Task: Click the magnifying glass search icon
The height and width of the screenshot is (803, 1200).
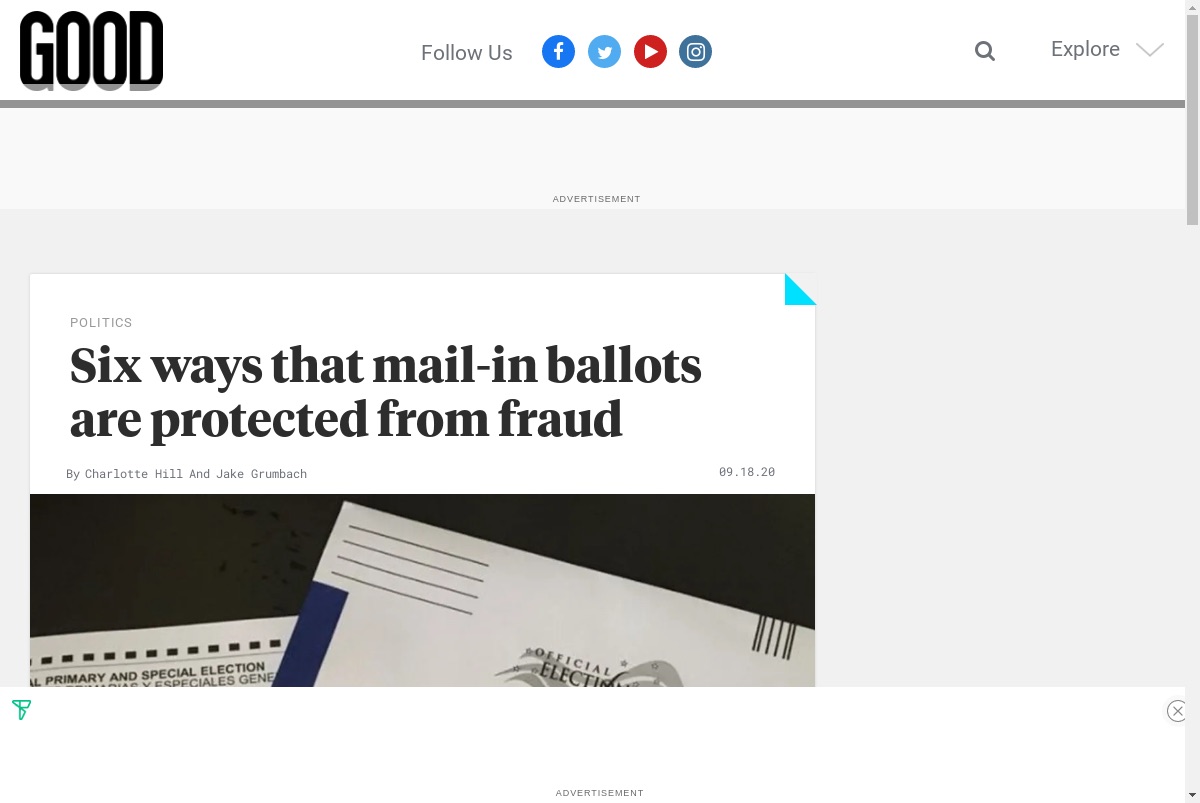Action: click(x=985, y=51)
